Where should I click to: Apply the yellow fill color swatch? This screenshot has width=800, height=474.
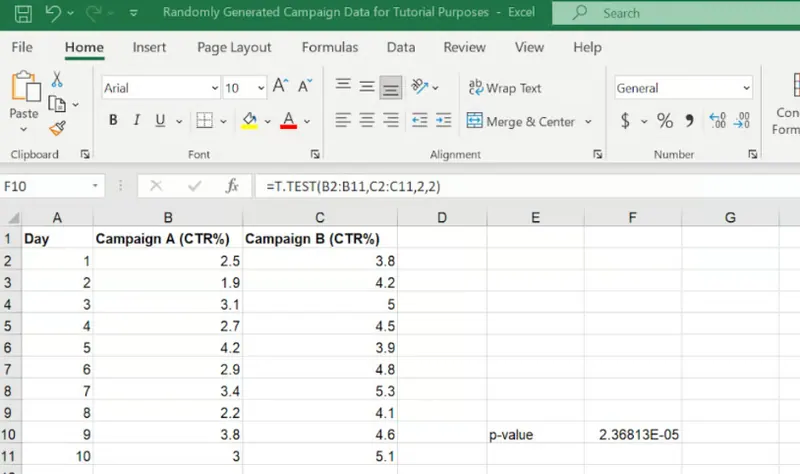[x=250, y=121]
